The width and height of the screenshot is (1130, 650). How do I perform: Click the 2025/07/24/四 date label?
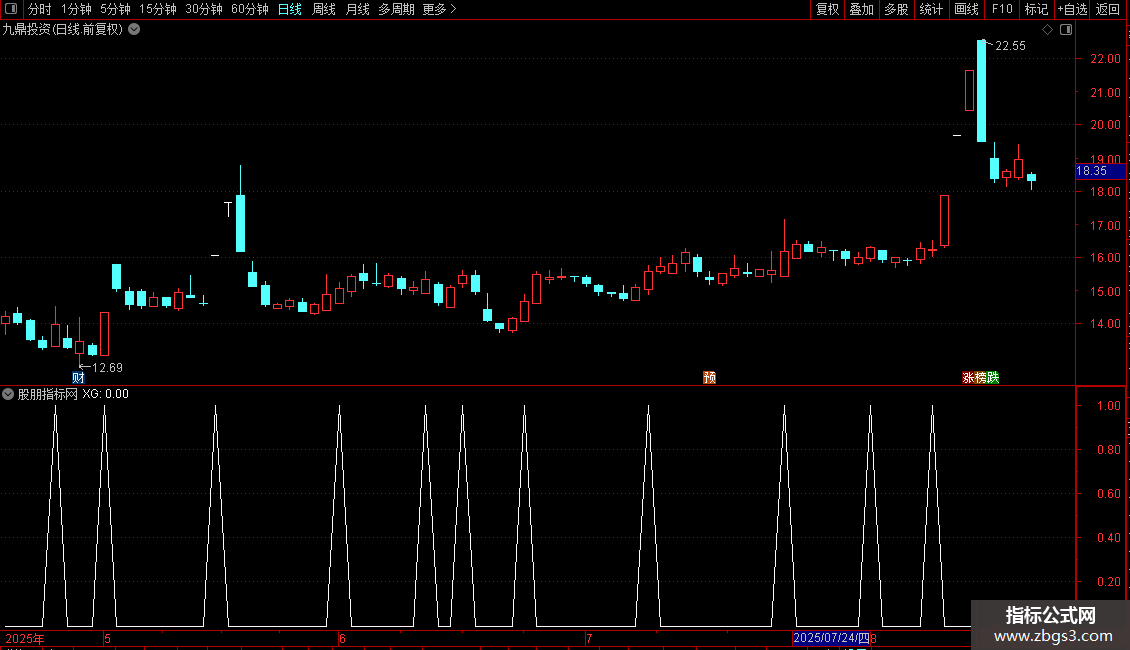831,638
